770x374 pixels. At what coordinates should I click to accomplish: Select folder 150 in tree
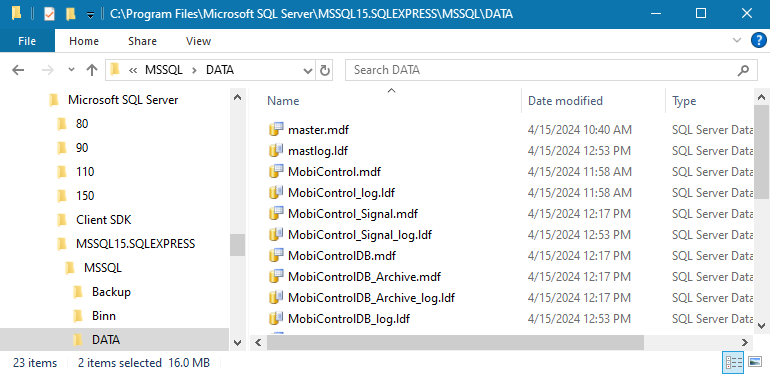pos(85,196)
